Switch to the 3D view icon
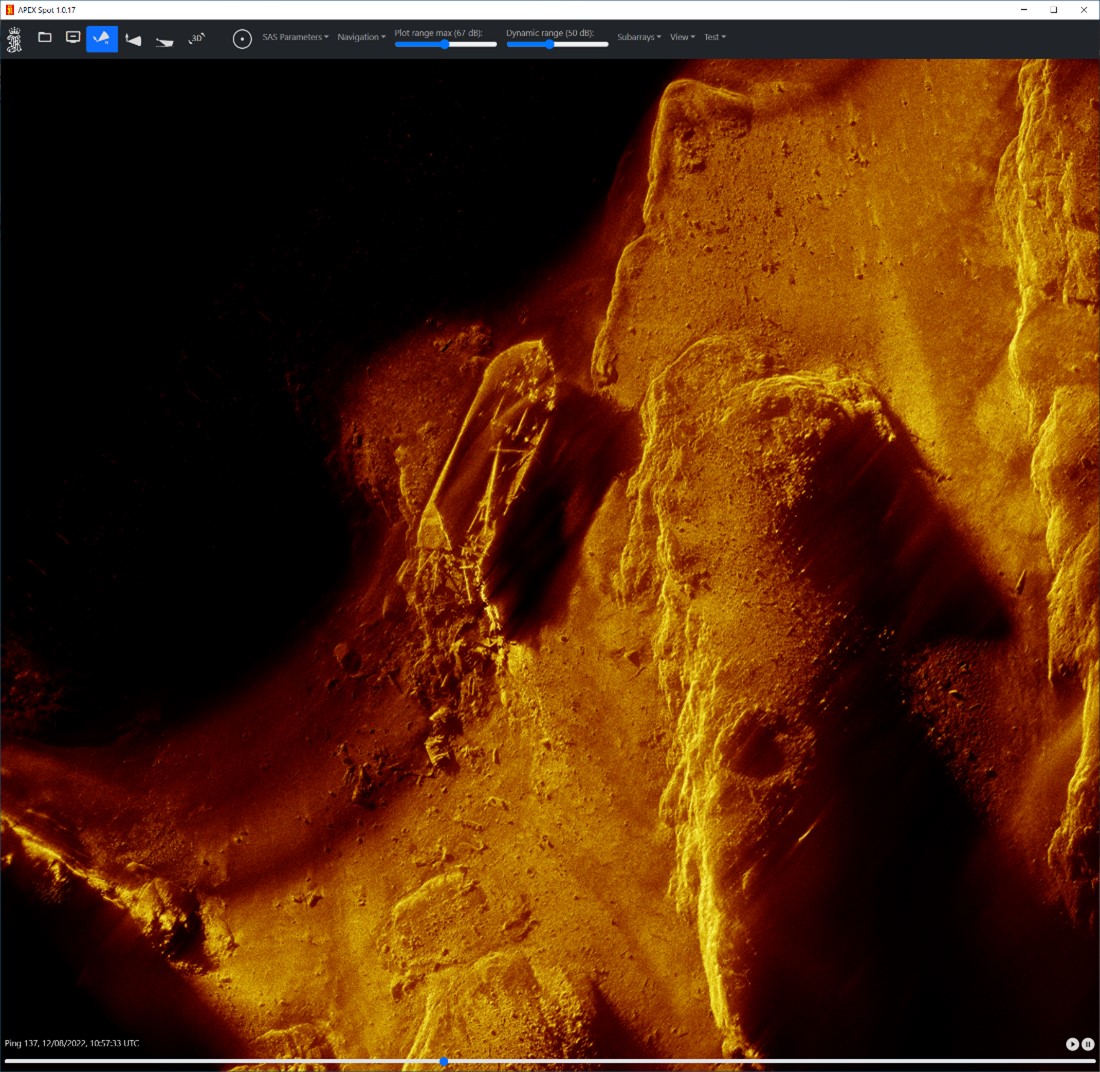 coord(197,38)
